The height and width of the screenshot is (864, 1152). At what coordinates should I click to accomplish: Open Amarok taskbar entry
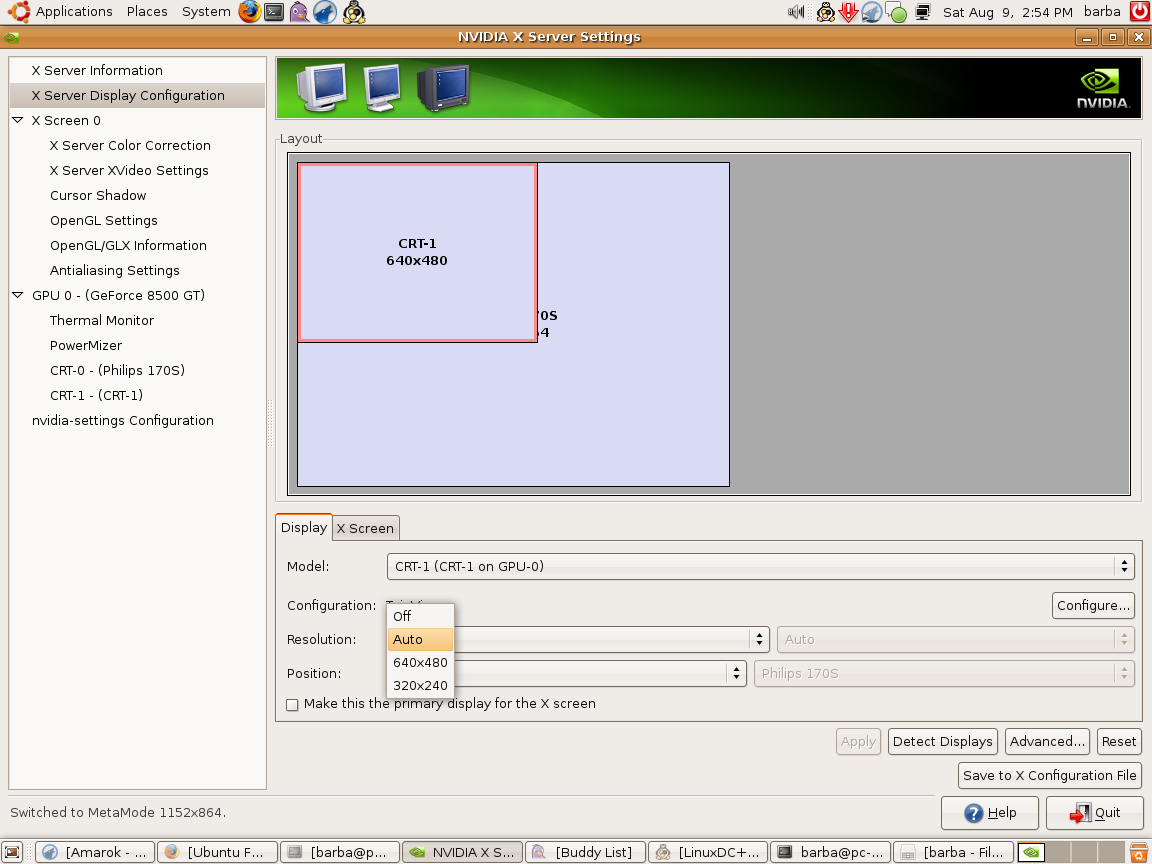pos(95,852)
